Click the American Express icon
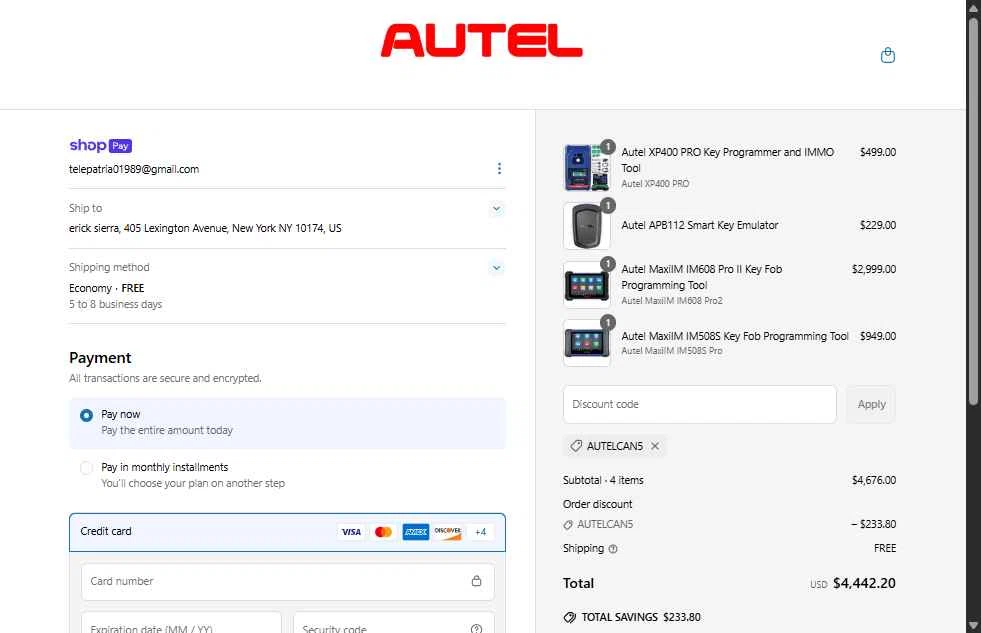 pyautogui.click(x=415, y=532)
